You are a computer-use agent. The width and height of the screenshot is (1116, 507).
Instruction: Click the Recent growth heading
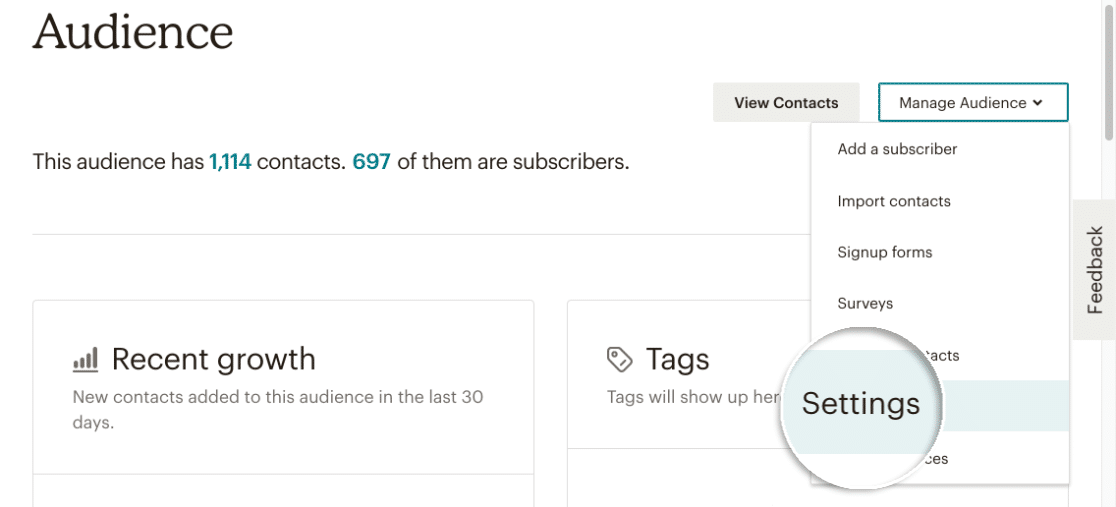[x=214, y=359]
